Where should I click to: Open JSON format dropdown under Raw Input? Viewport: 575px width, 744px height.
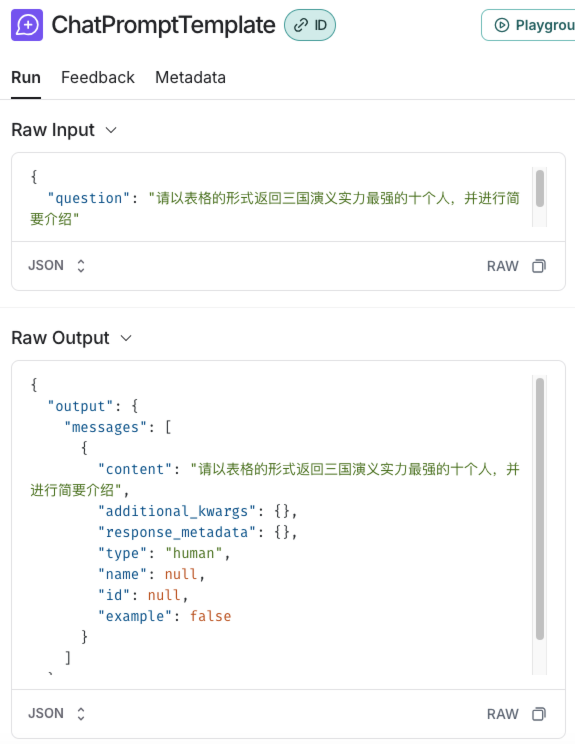[56, 265]
